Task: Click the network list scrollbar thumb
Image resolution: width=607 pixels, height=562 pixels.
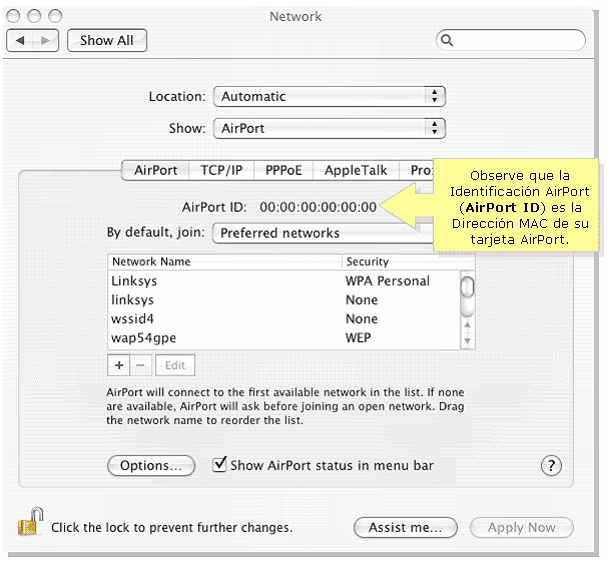Action: (466, 288)
